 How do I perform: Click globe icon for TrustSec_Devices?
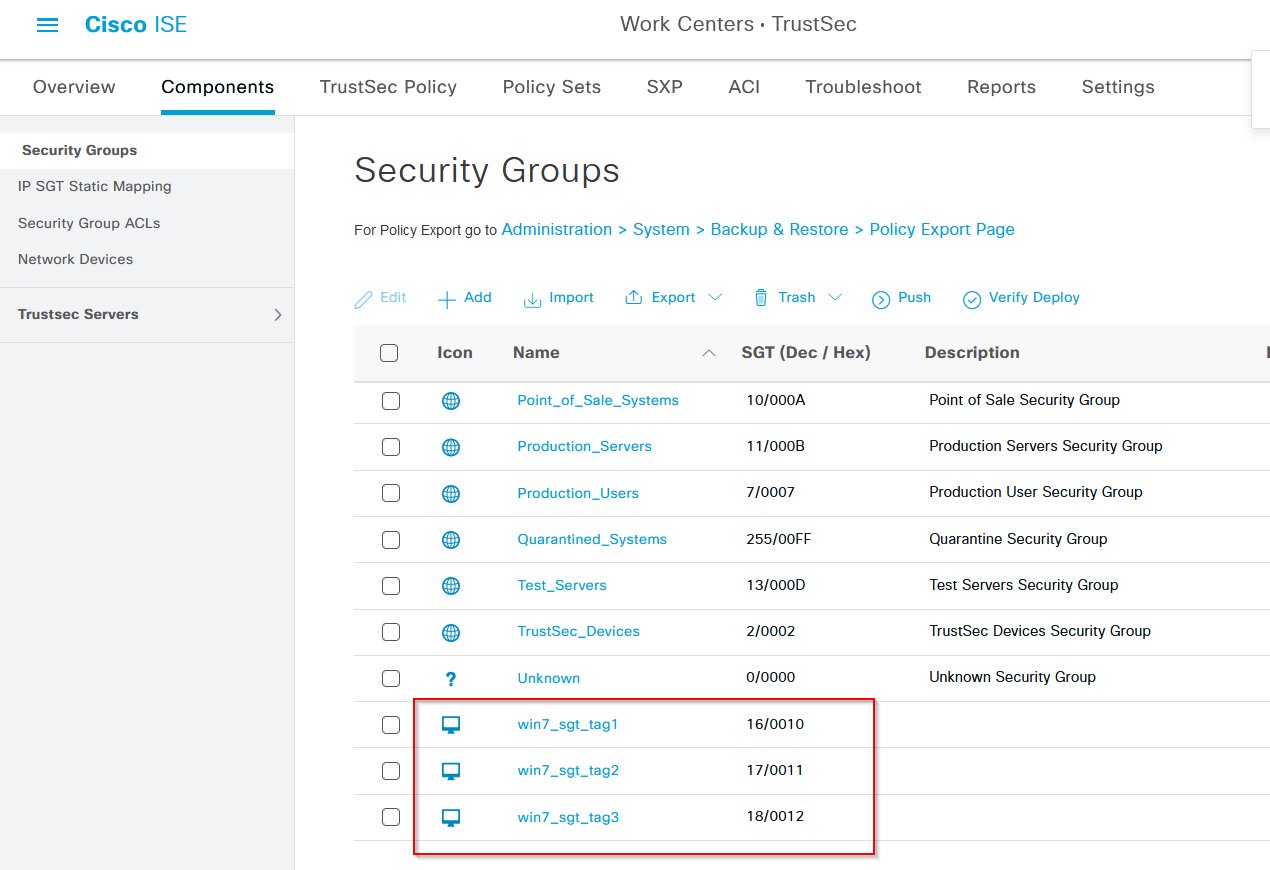[x=451, y=632]
